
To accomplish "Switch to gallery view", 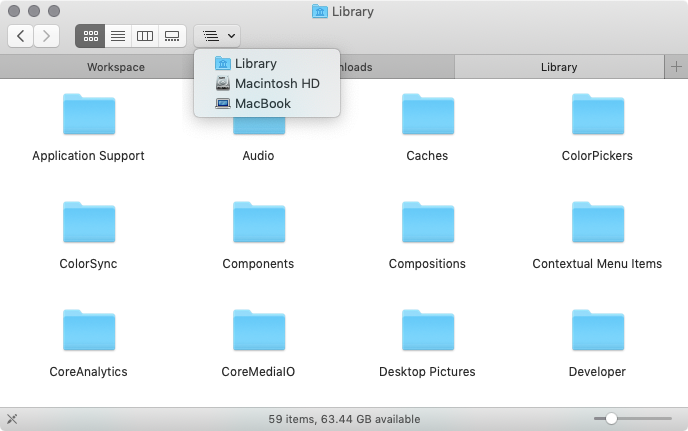I will pos(172,36).
